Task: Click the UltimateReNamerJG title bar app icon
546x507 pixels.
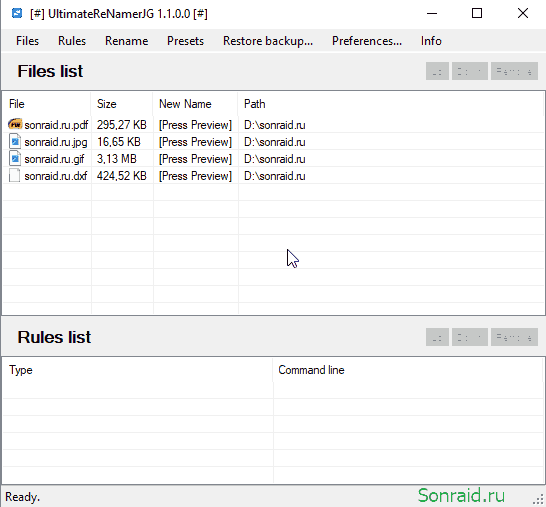Action: point(17,14)
